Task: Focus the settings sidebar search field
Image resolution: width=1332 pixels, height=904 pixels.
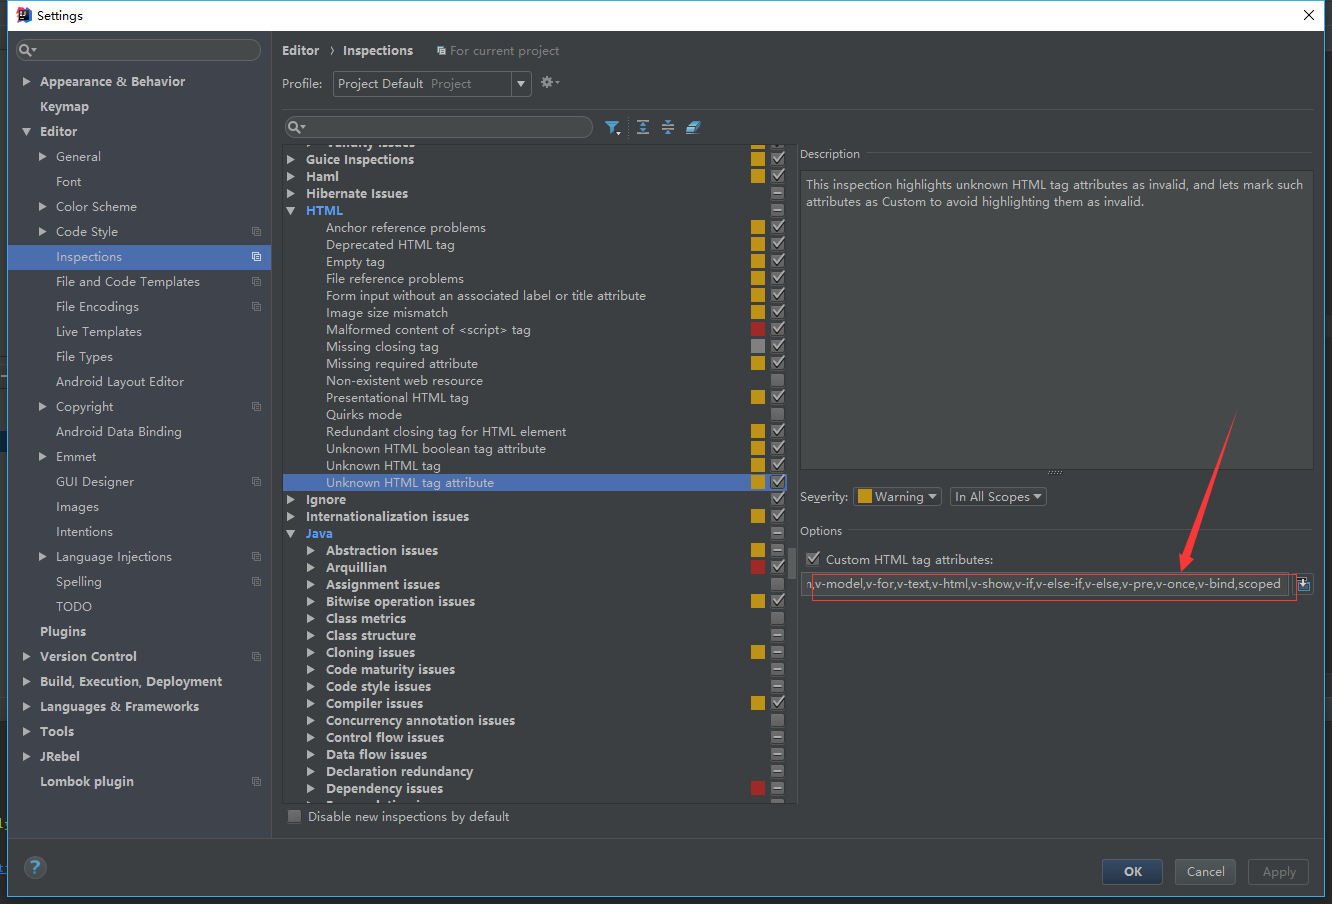Action: [x=139, y=50]
